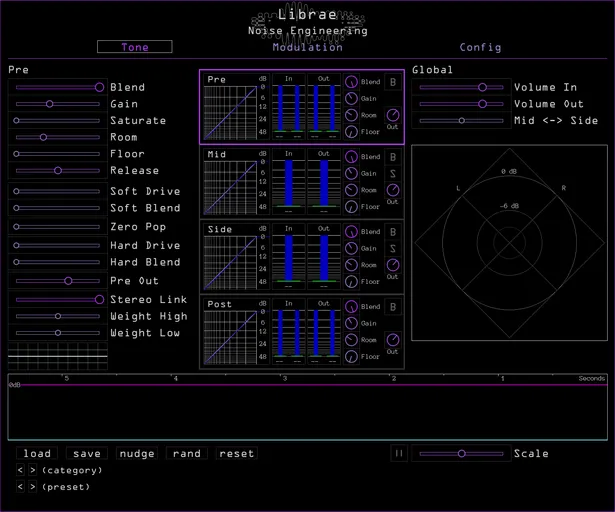Adjust the Hard Drive slider
This screenshot has width=615, height=512.
click(58, 246)
